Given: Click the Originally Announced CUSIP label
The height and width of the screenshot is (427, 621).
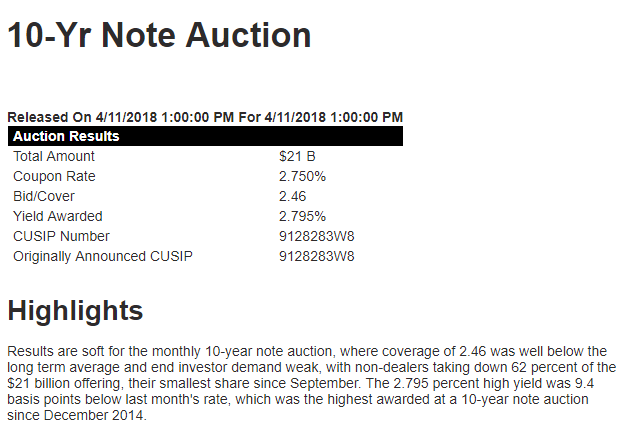Looking at the screenshot, I should [x=103, y=256].
